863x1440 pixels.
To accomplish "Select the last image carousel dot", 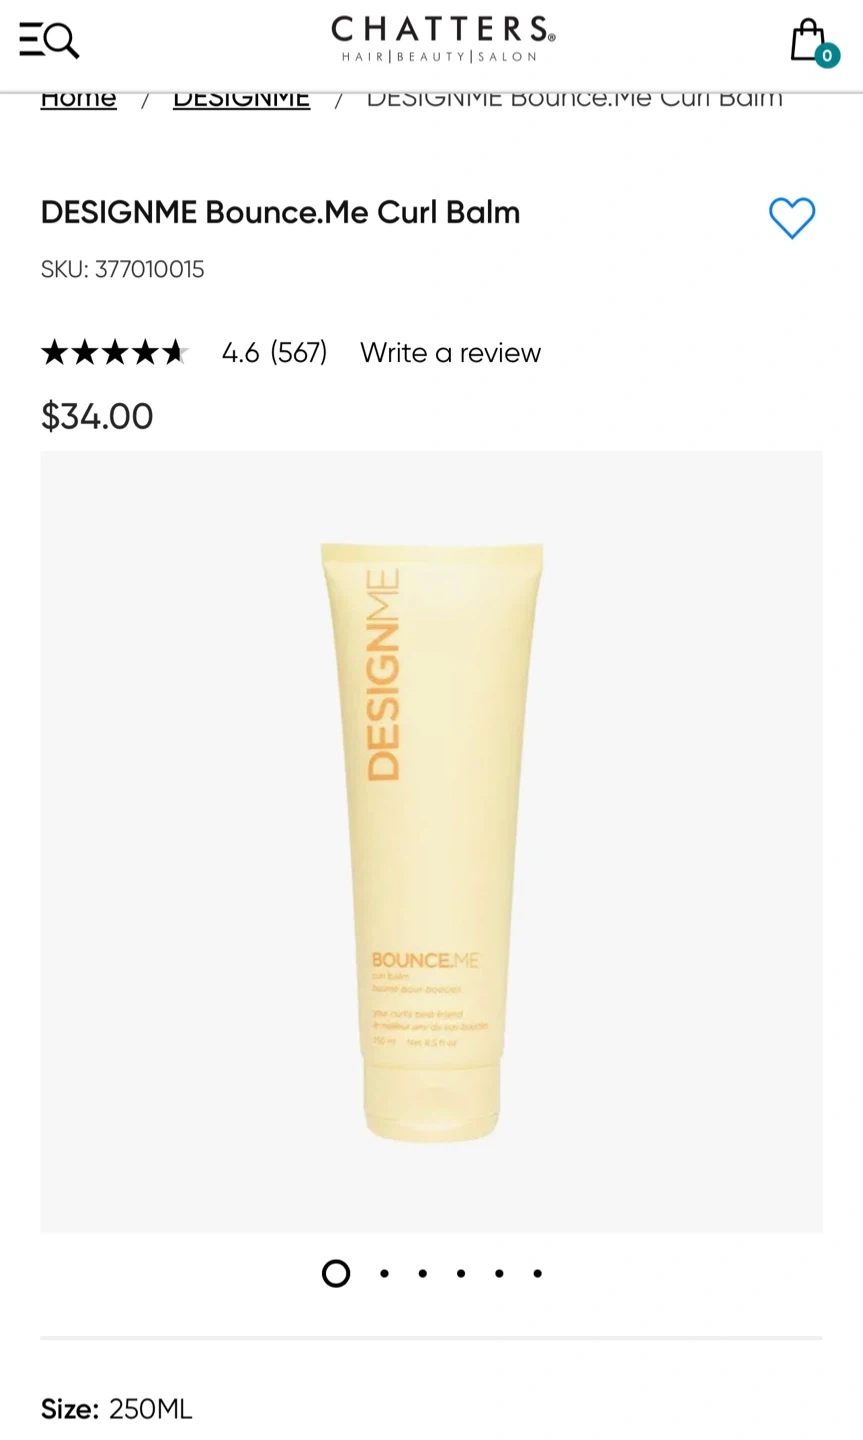I will (538, 1273).
